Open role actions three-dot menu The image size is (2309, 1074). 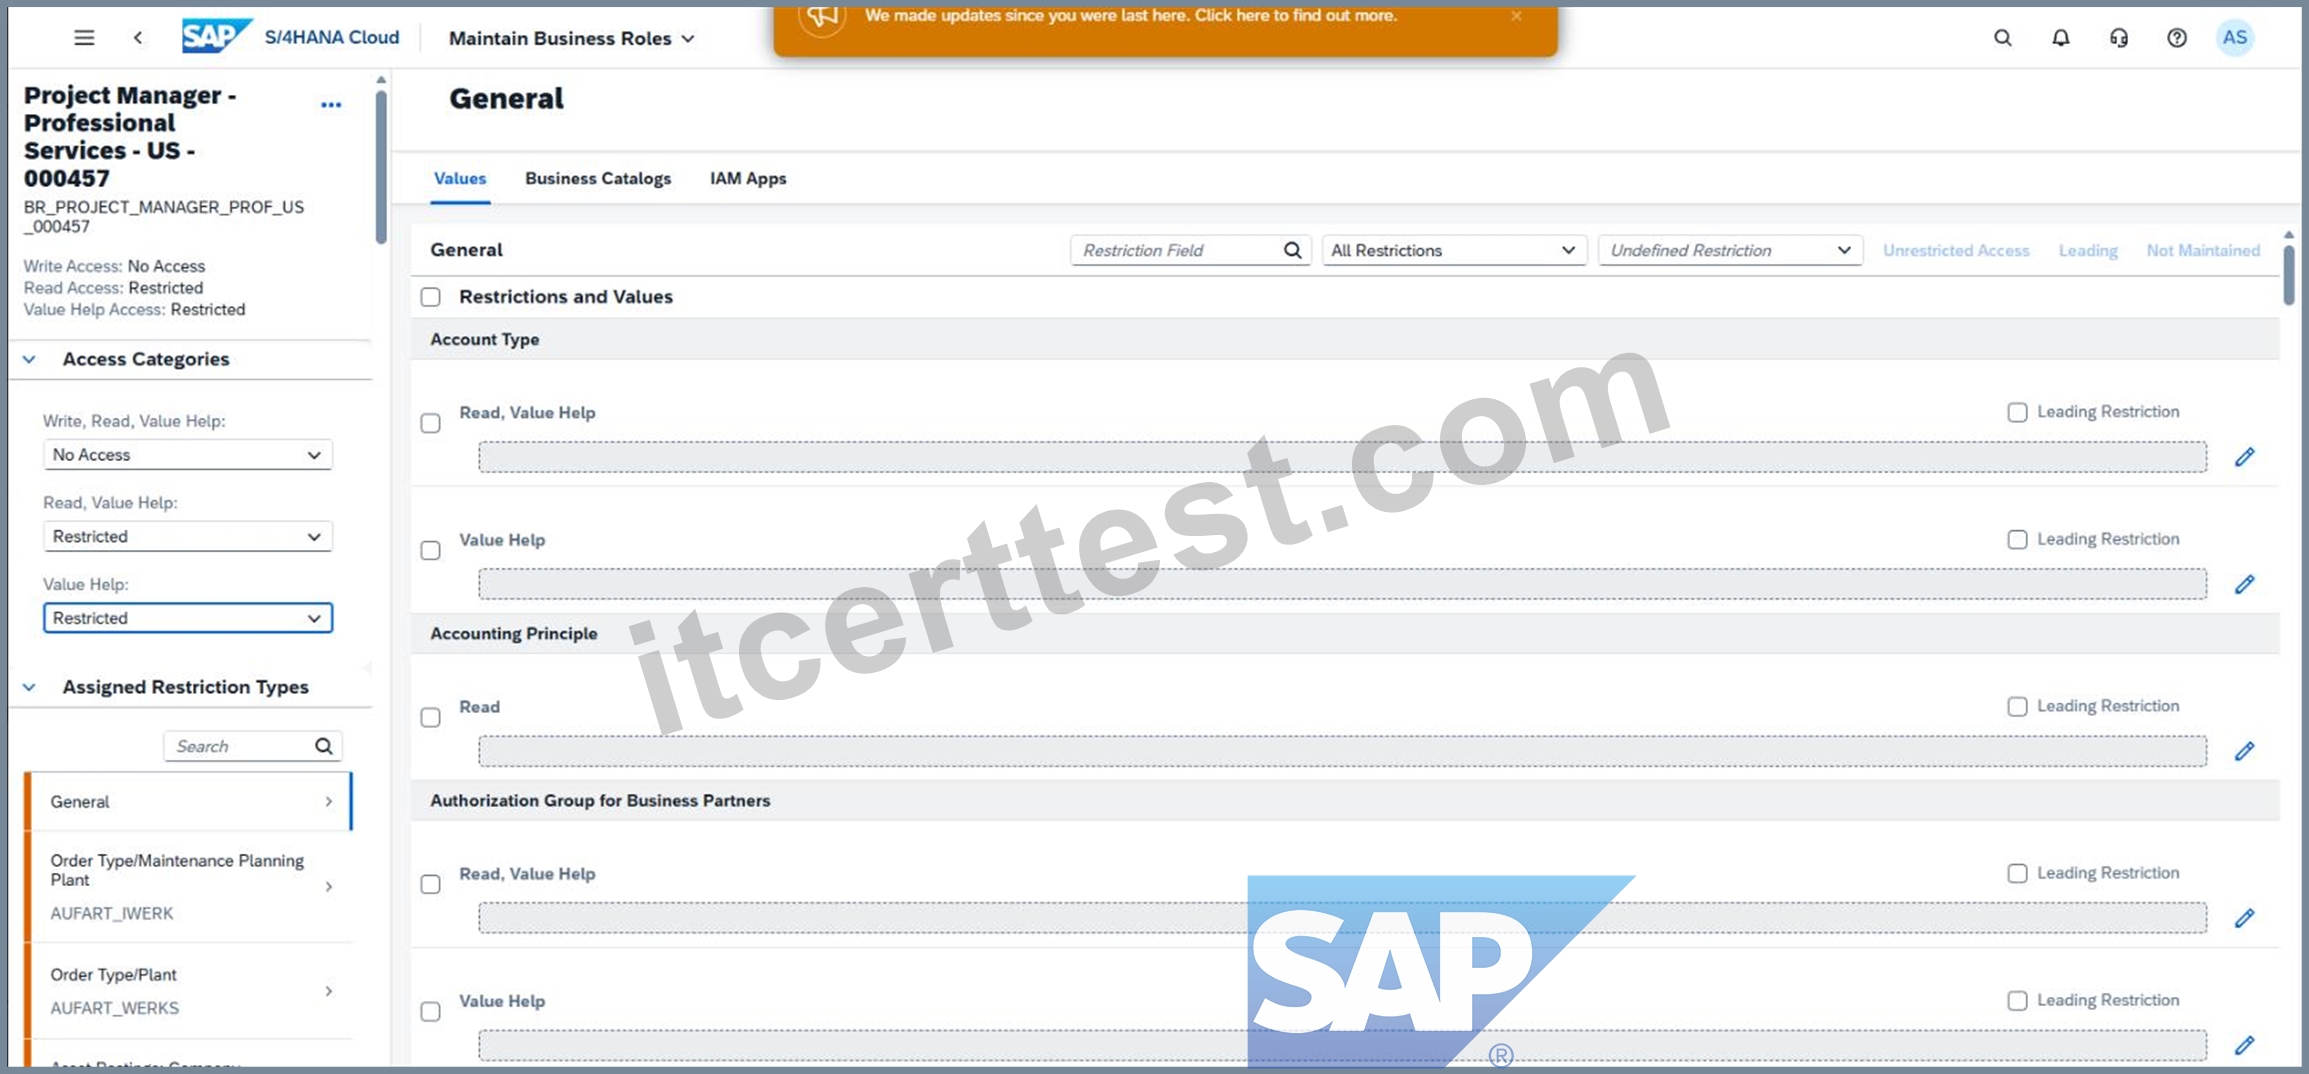(331, 105)
